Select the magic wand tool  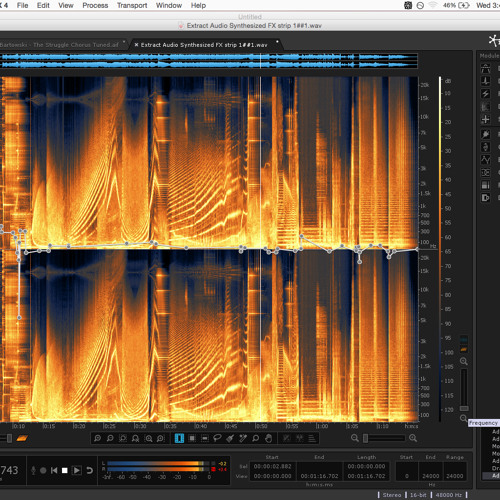(243, 438)
